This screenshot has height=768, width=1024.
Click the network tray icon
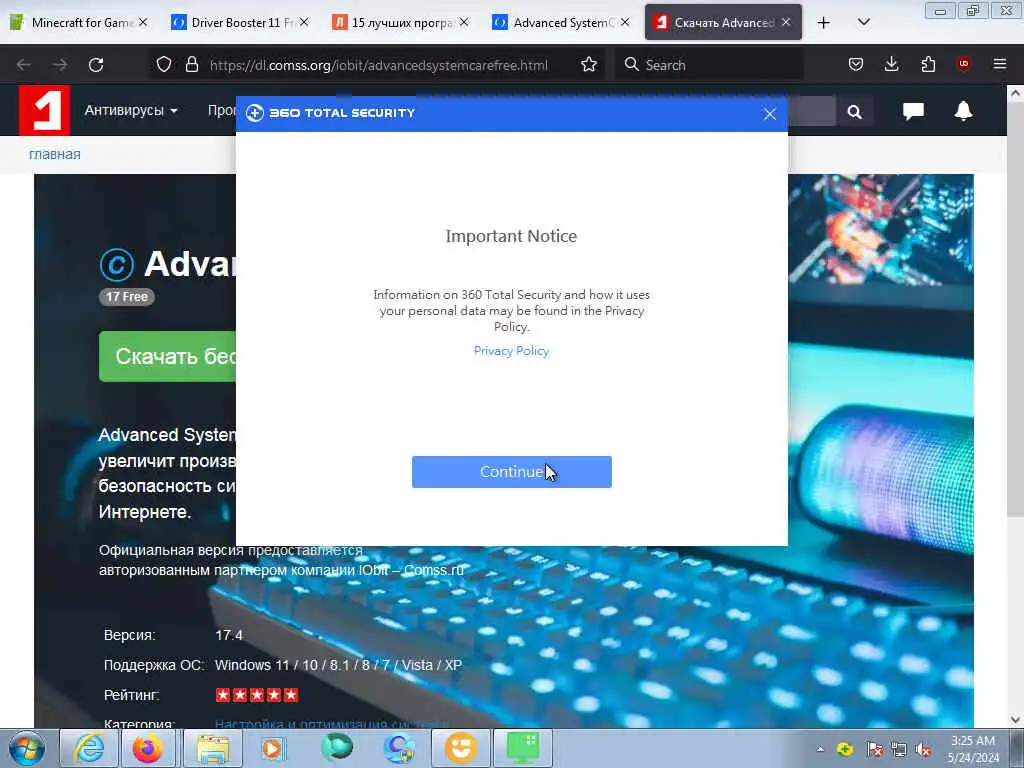tap(899, 749)
